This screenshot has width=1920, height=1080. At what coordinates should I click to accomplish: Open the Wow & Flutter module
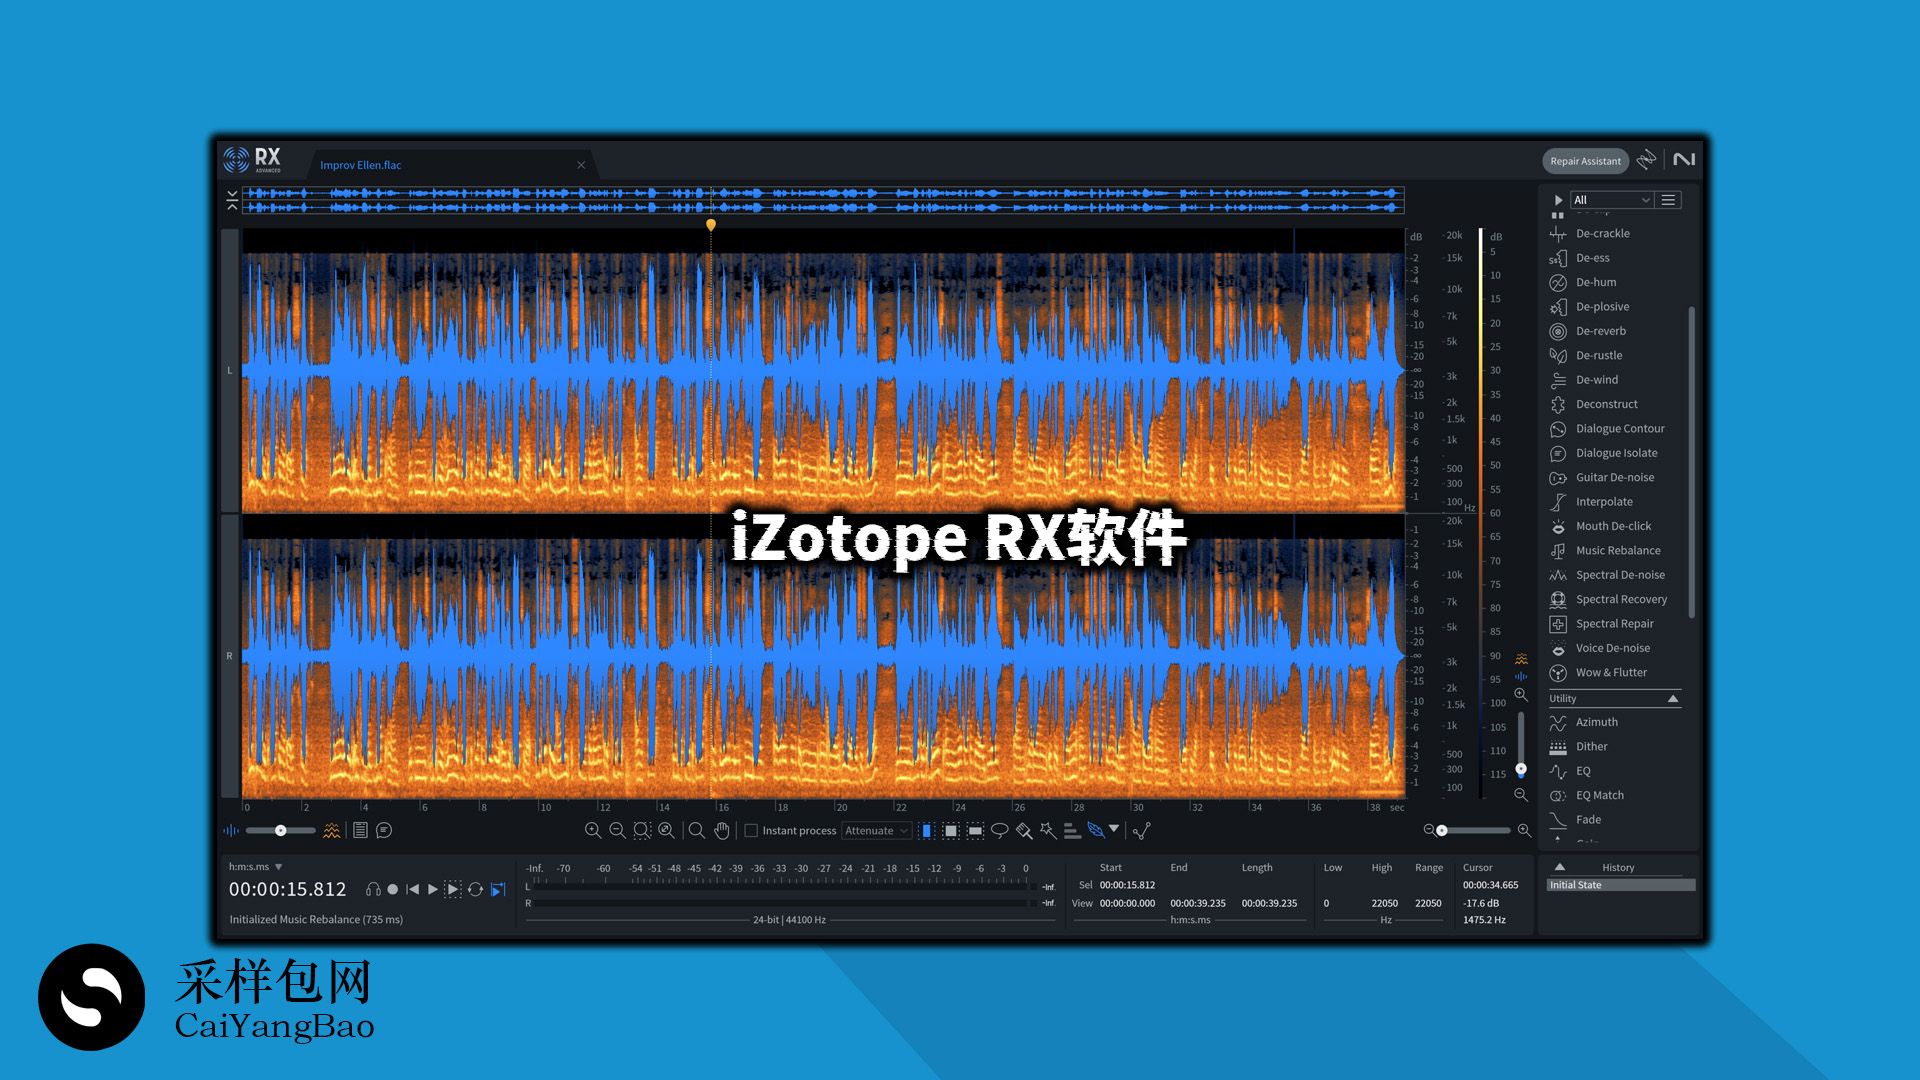1613,672
